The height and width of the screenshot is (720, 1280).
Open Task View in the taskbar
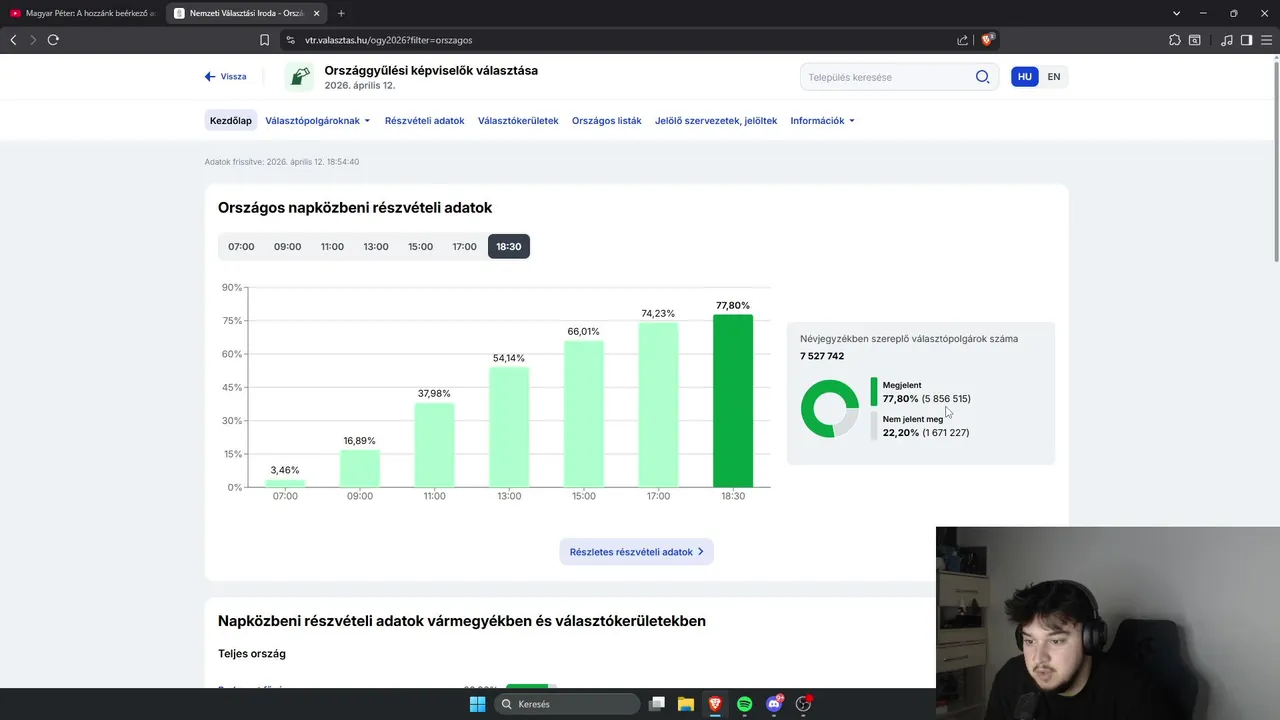click(x=657, y=704)
